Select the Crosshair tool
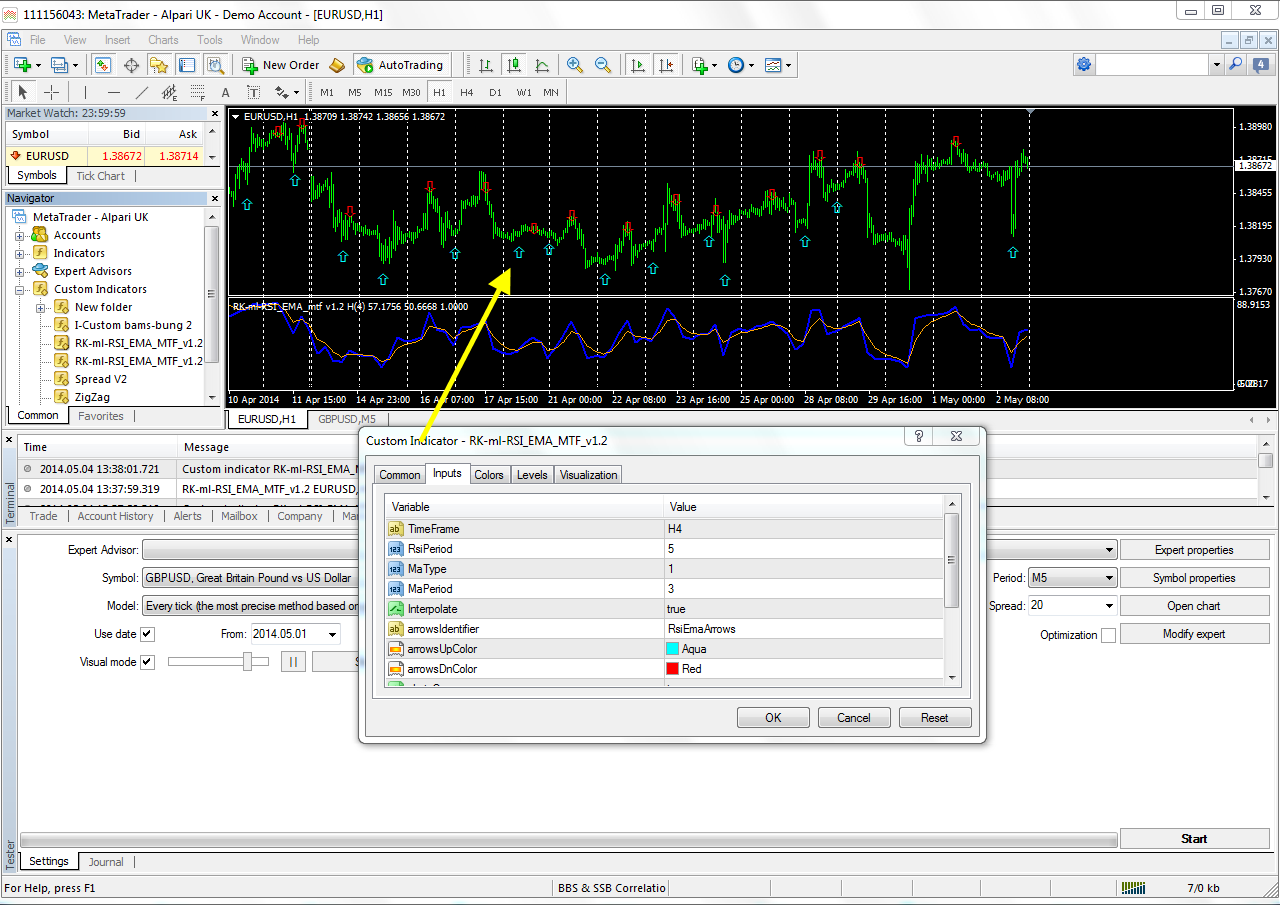 (x=51, y=92)
